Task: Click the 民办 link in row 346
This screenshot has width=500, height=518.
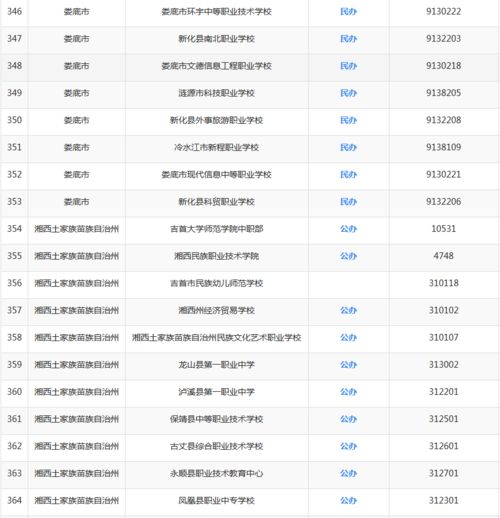Action: 348,12
